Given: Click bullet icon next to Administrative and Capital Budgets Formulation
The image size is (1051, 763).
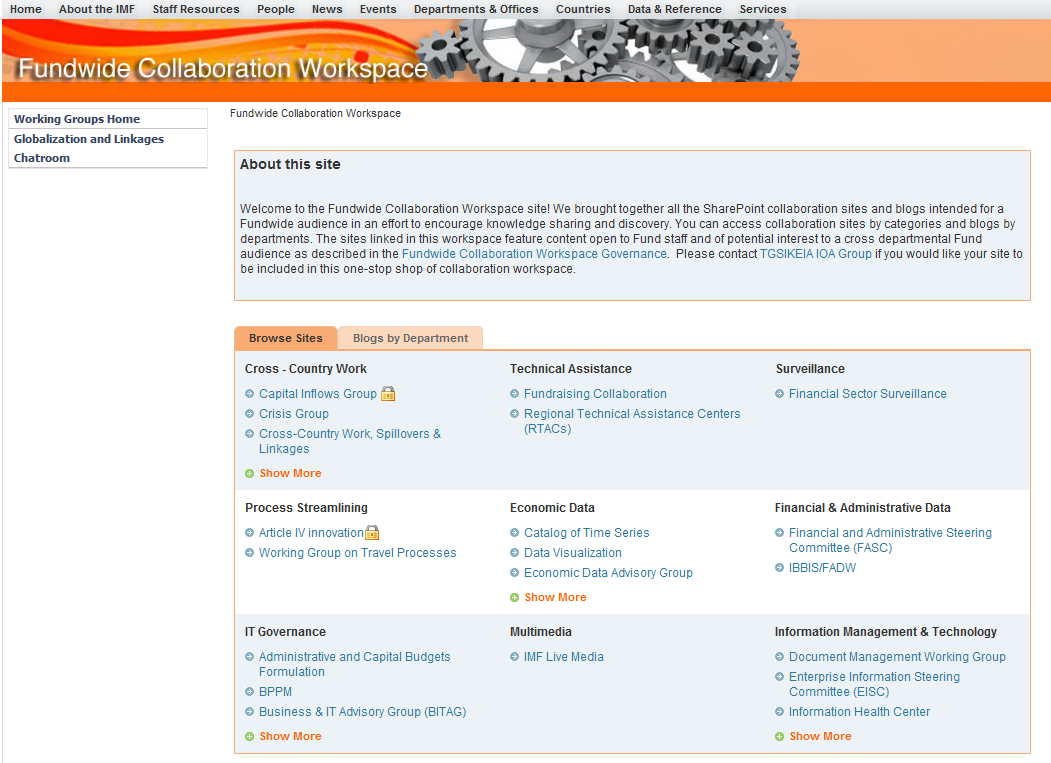Looking at the screenshot, I should click(x=249, y=656).
